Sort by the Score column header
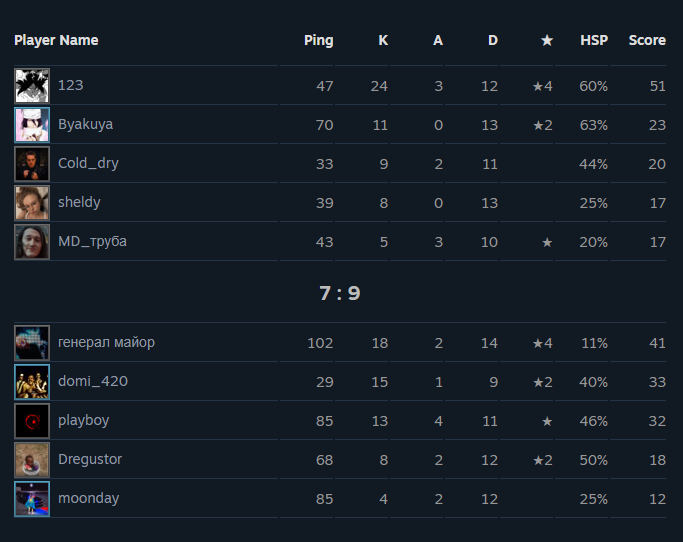The width and height of the screenshot is (683, 542). click(647, 41)
